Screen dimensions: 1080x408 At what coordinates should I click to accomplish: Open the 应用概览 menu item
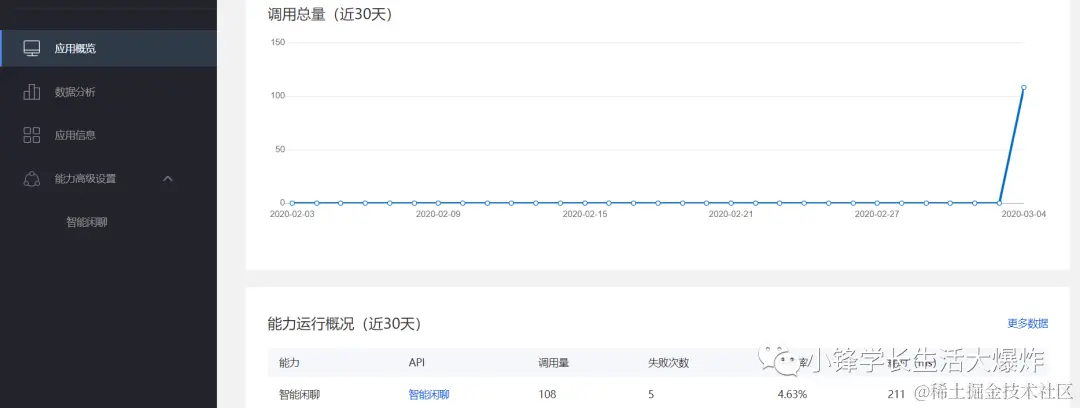tap(109, 48)
